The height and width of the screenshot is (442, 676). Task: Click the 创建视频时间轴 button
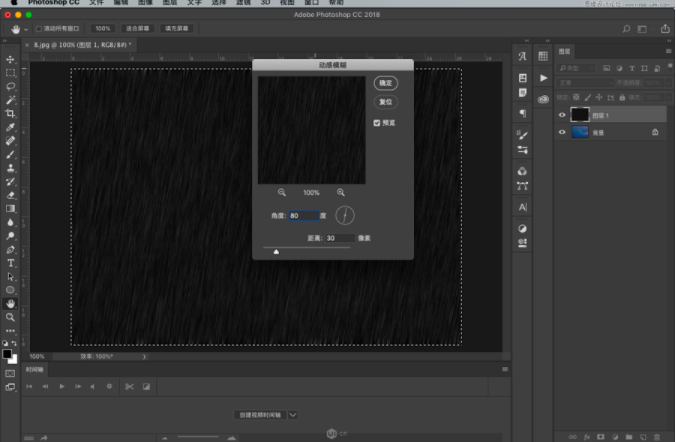(260, 413)
